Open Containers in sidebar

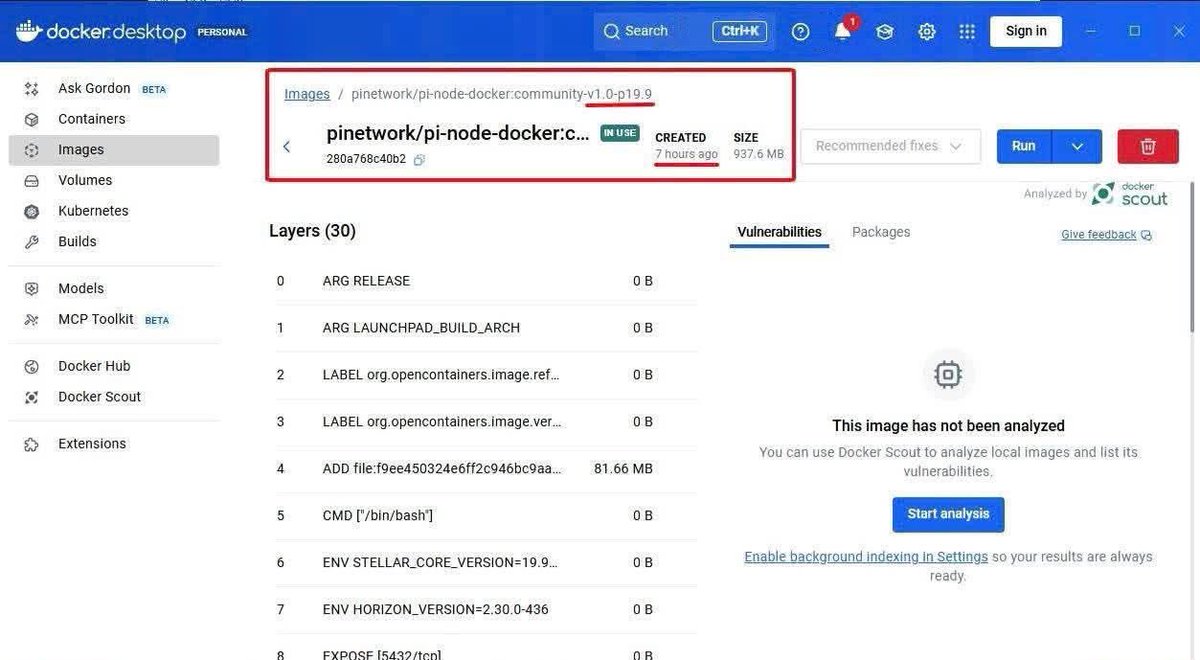(x=114, y=119)
